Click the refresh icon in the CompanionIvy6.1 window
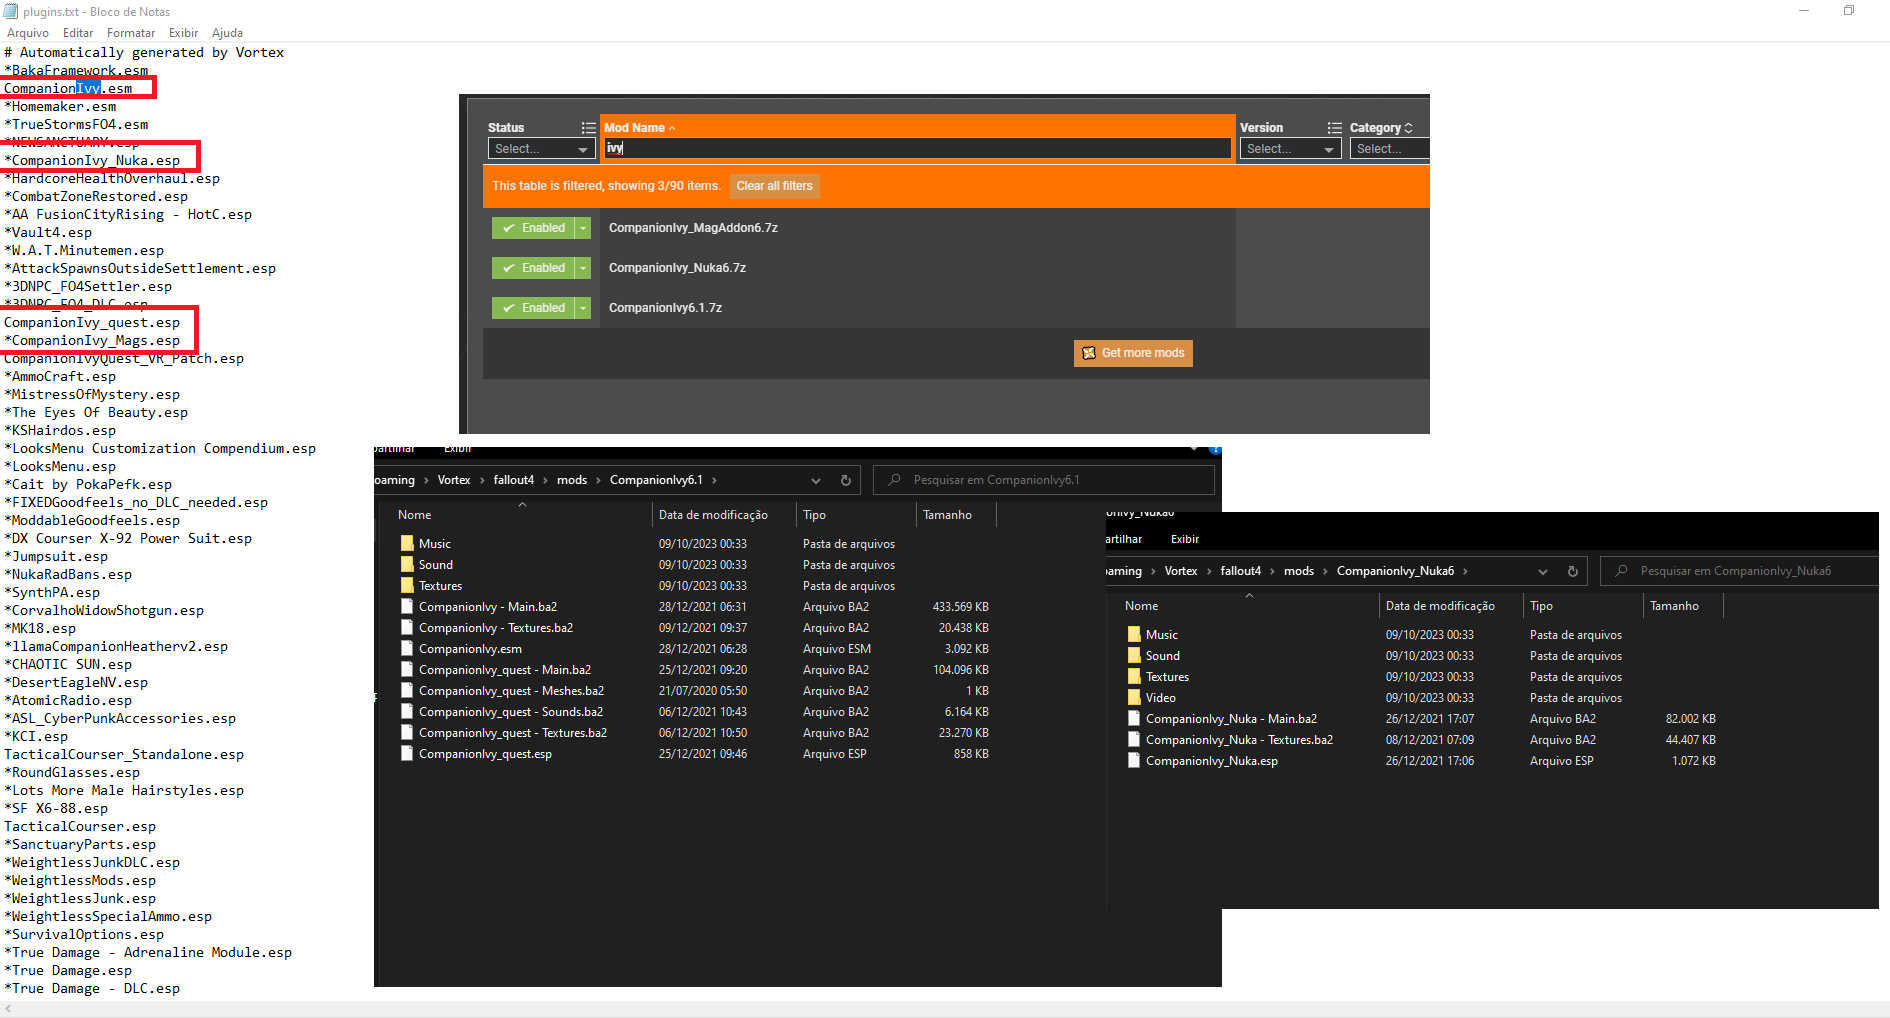The width and height of the screenshot is (1890, 1018). point(845,480)
